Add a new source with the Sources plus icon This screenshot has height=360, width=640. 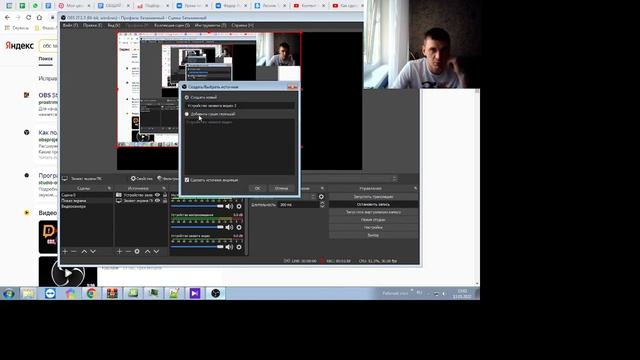119,251
